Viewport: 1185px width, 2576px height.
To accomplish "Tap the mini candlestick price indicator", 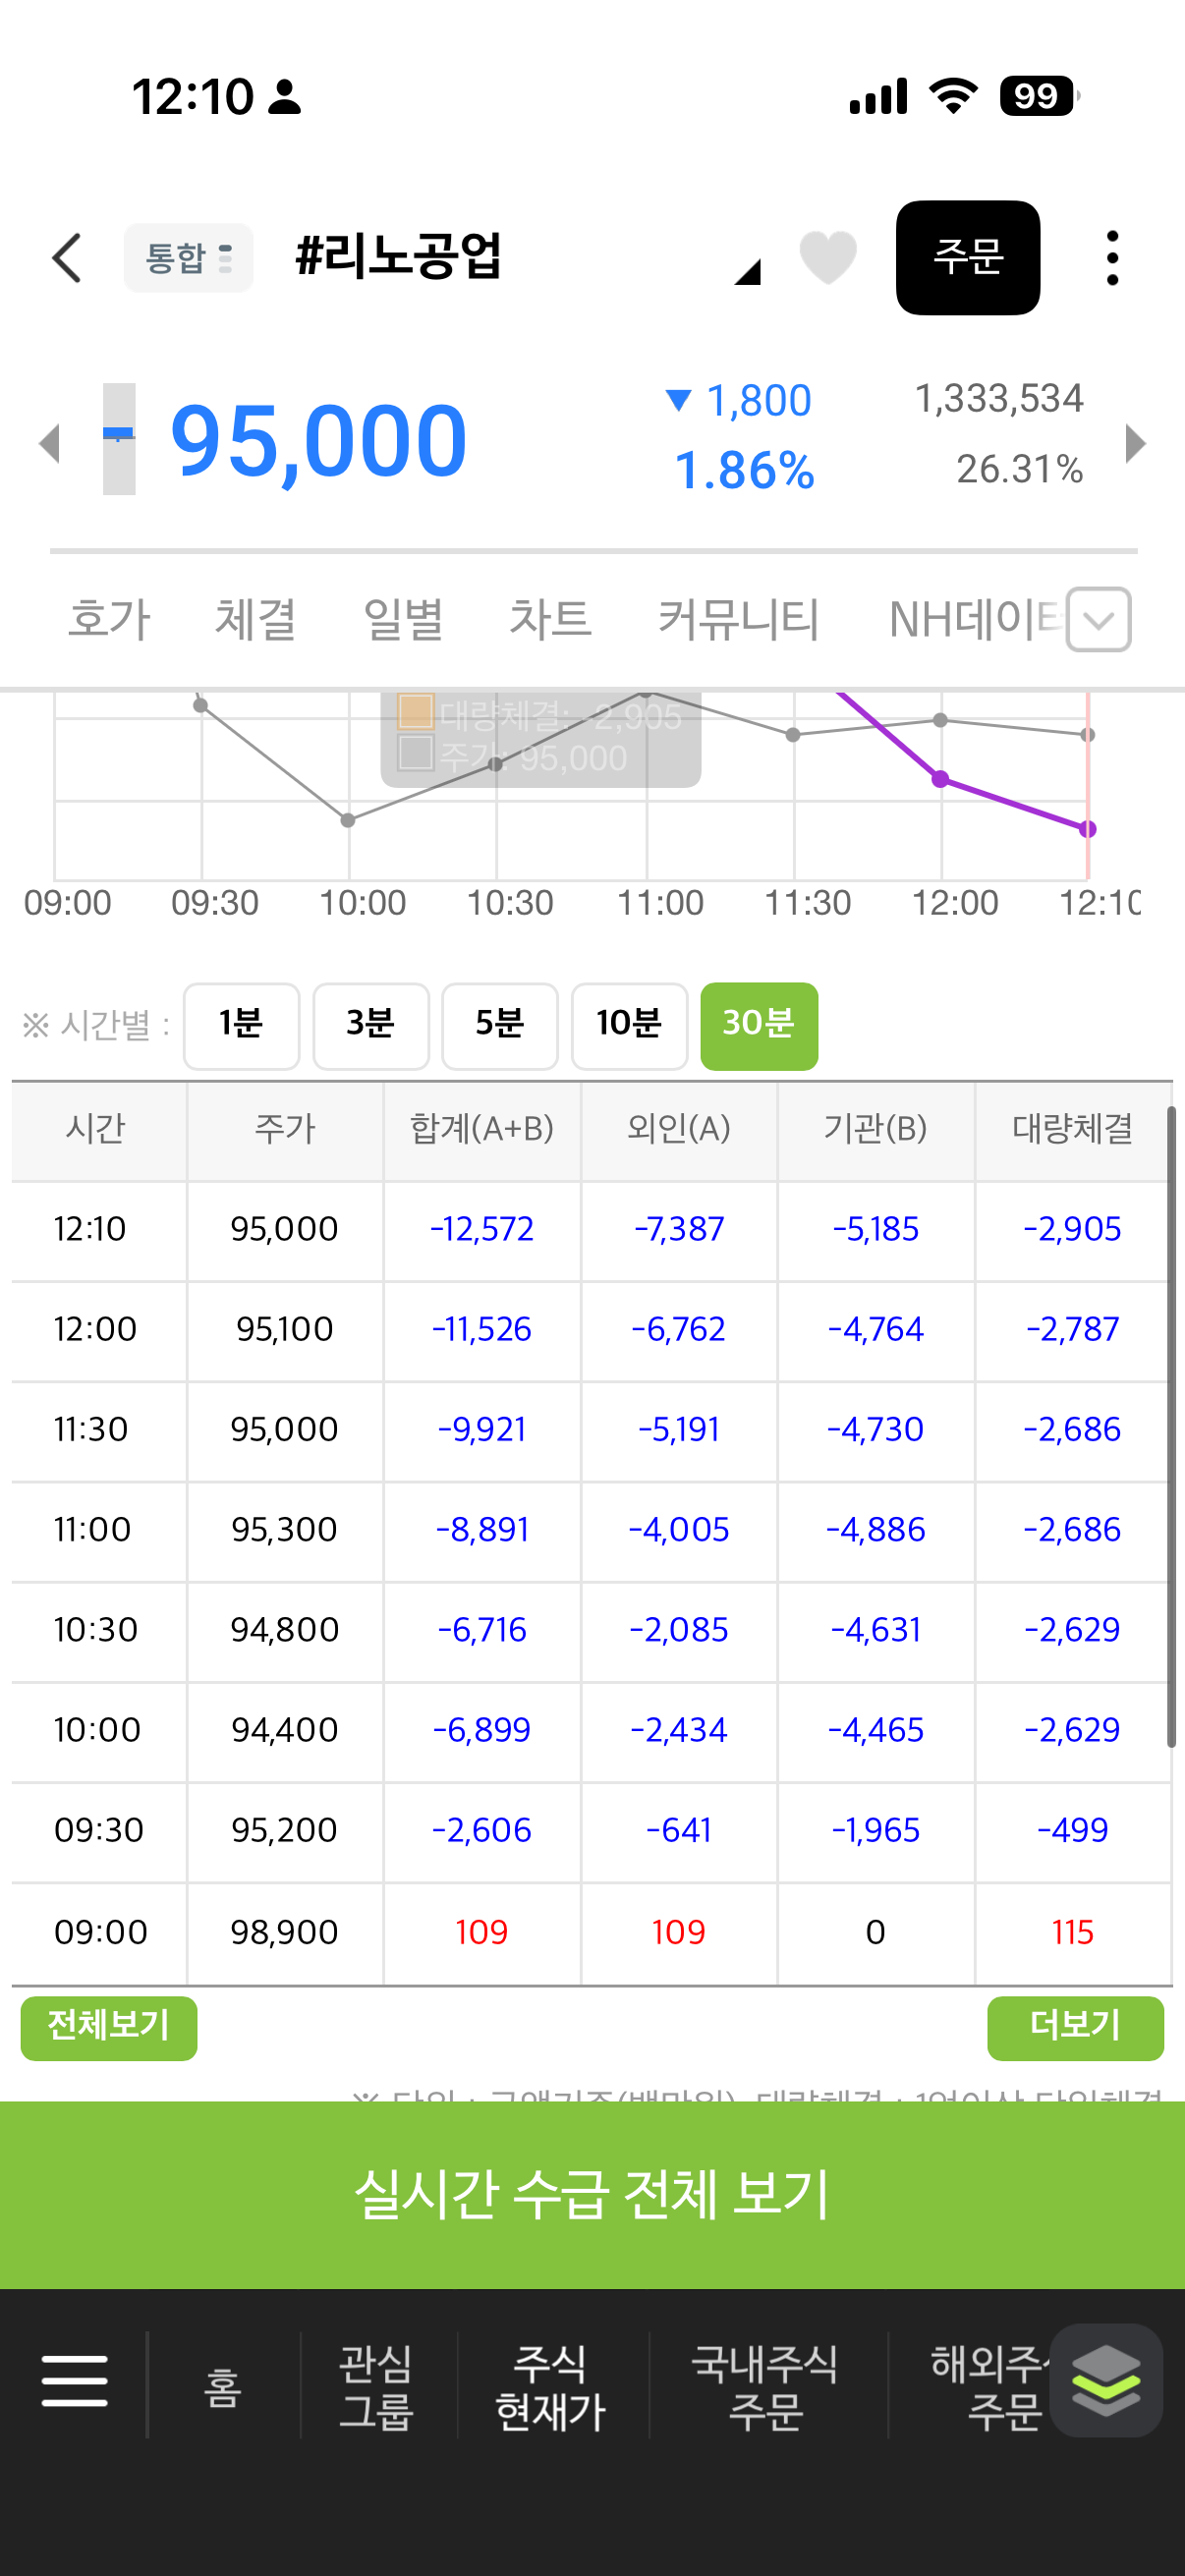I will pos(119,438).
